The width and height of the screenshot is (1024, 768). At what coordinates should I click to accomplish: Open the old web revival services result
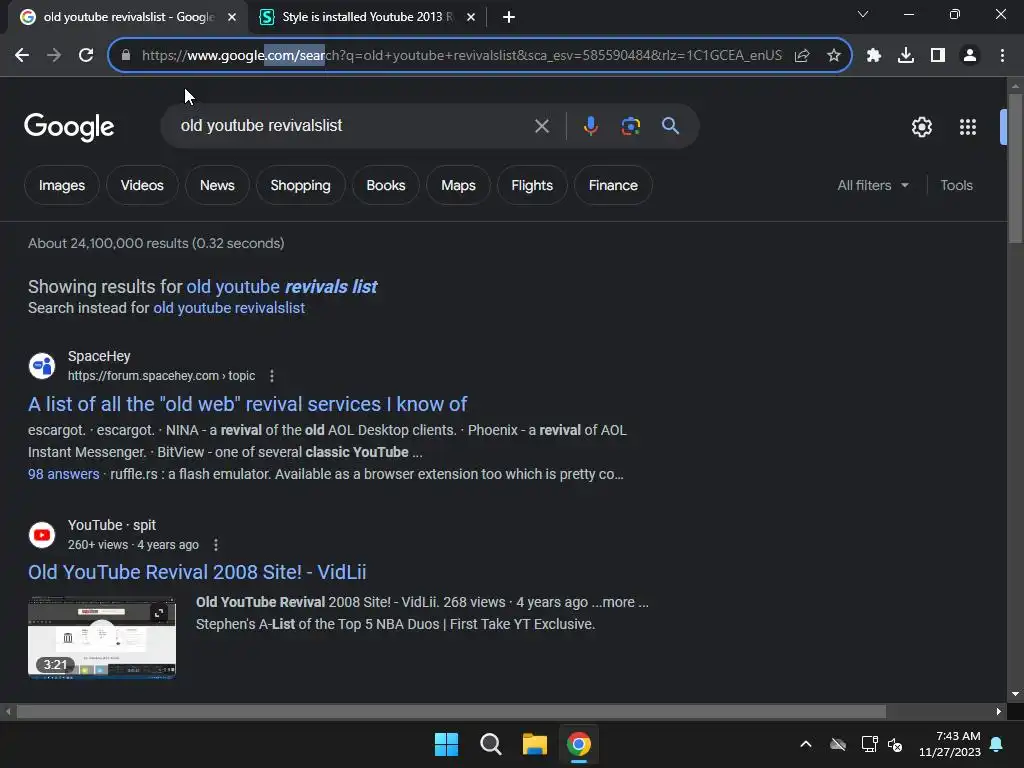(248, 404)
